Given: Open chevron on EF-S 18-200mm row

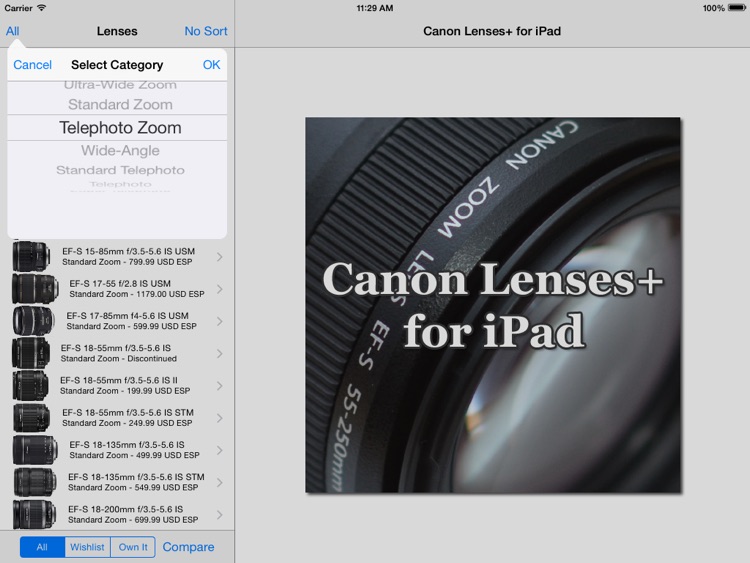Looking at the screenshot, I should pos(220,515).
